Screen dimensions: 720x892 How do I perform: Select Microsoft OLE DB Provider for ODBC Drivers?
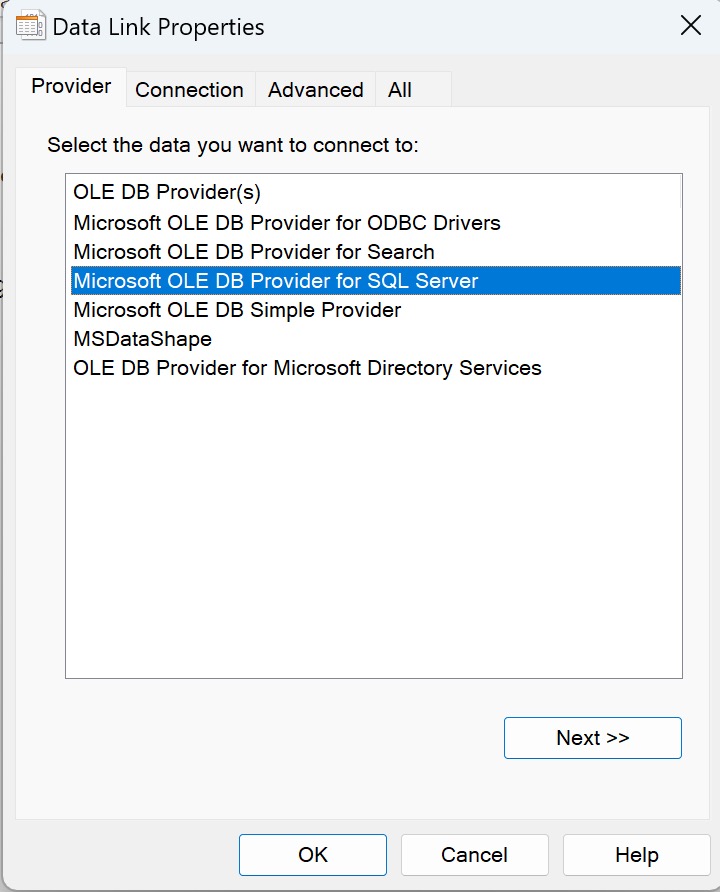click(x=287, y=222)
